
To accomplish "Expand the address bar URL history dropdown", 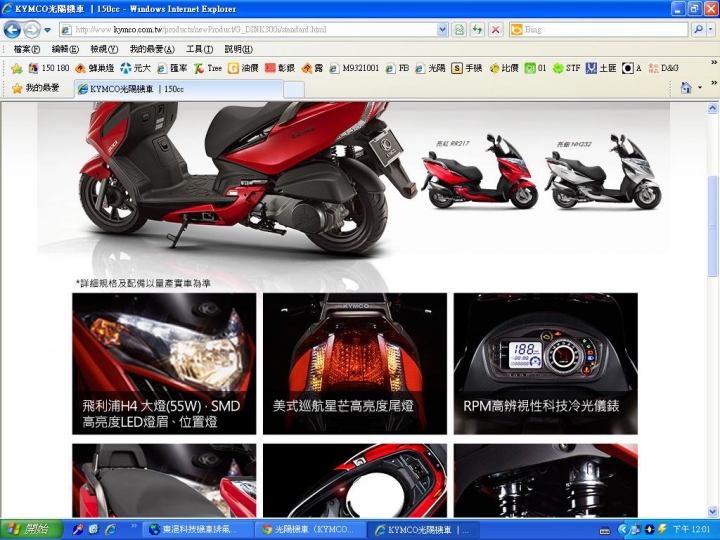I will [442, 30].
